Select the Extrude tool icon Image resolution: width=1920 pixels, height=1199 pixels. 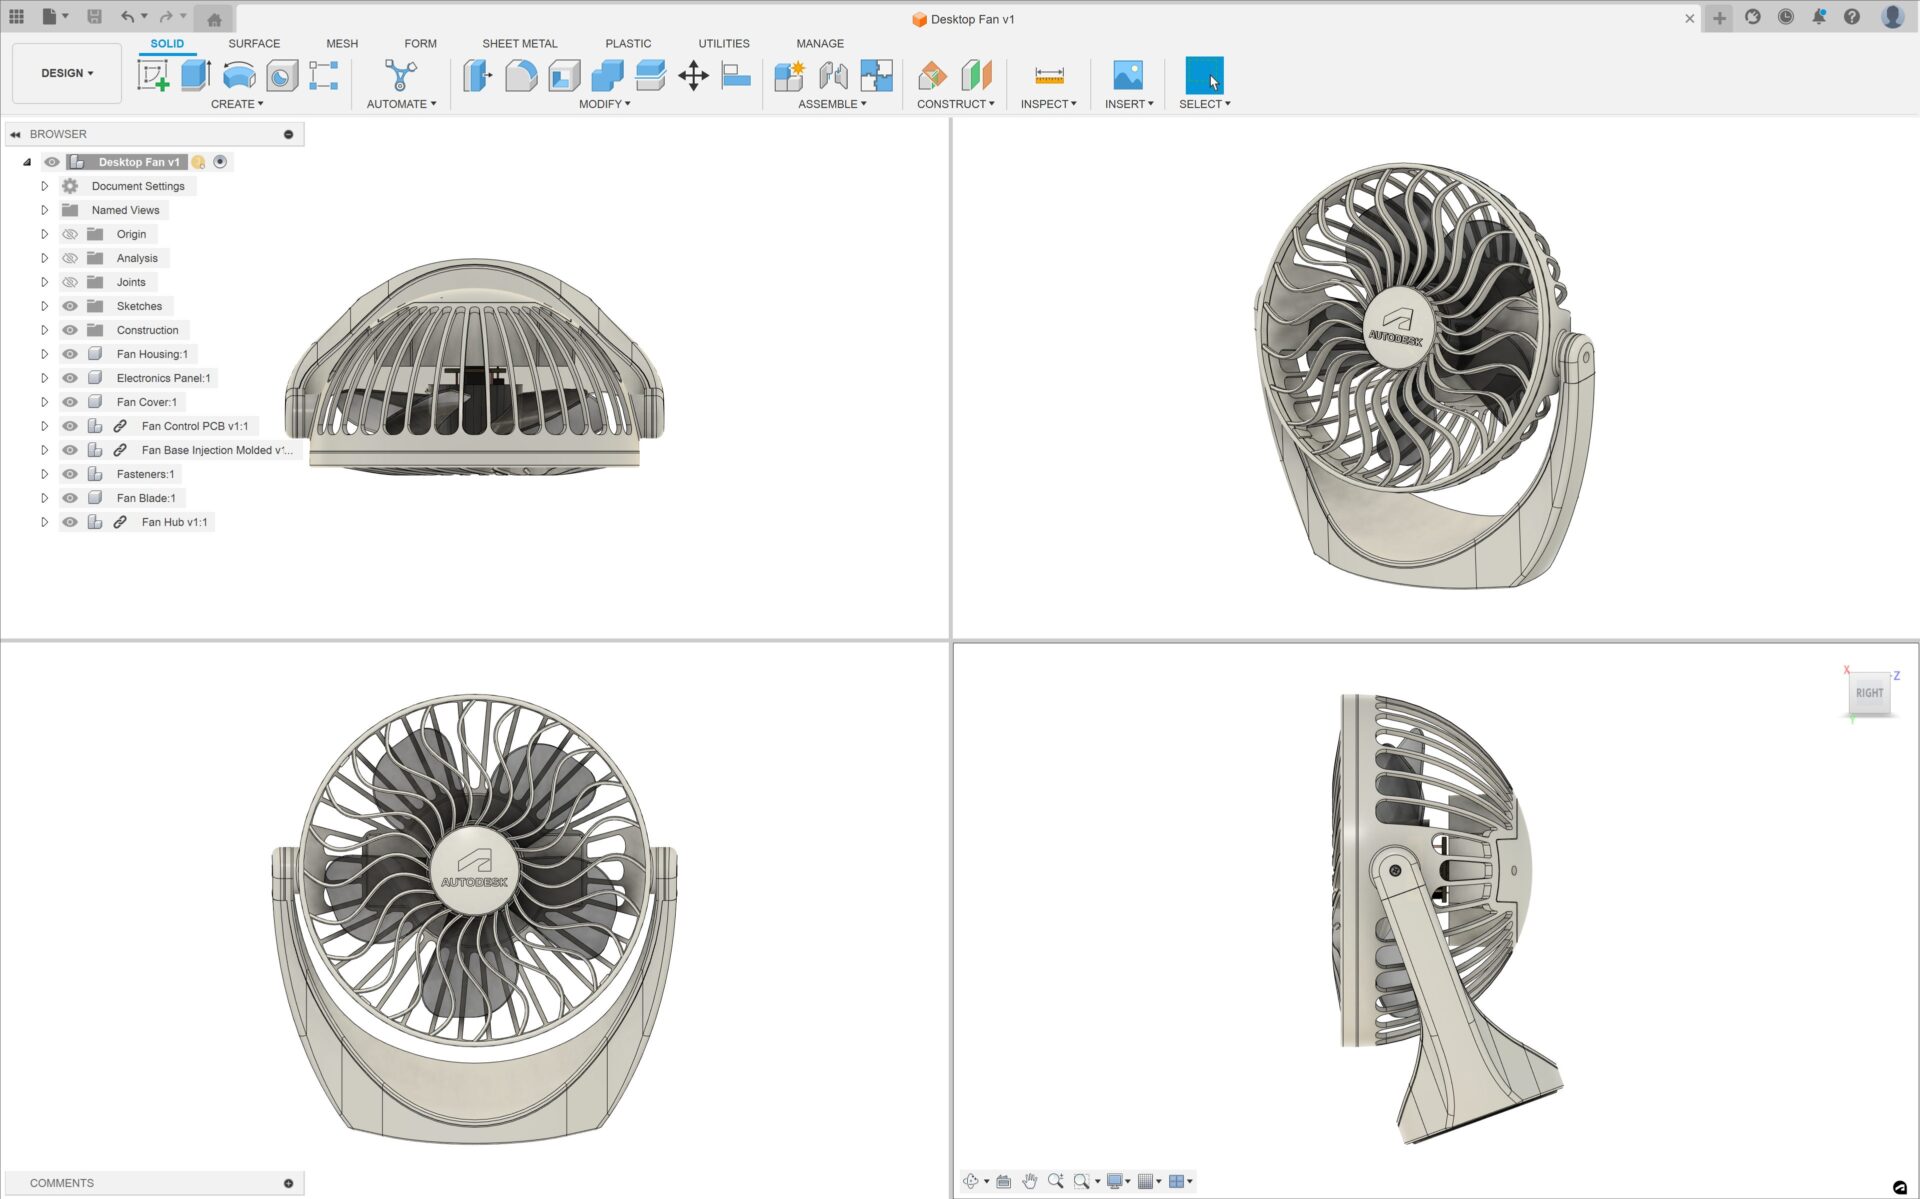coord(196,75)
